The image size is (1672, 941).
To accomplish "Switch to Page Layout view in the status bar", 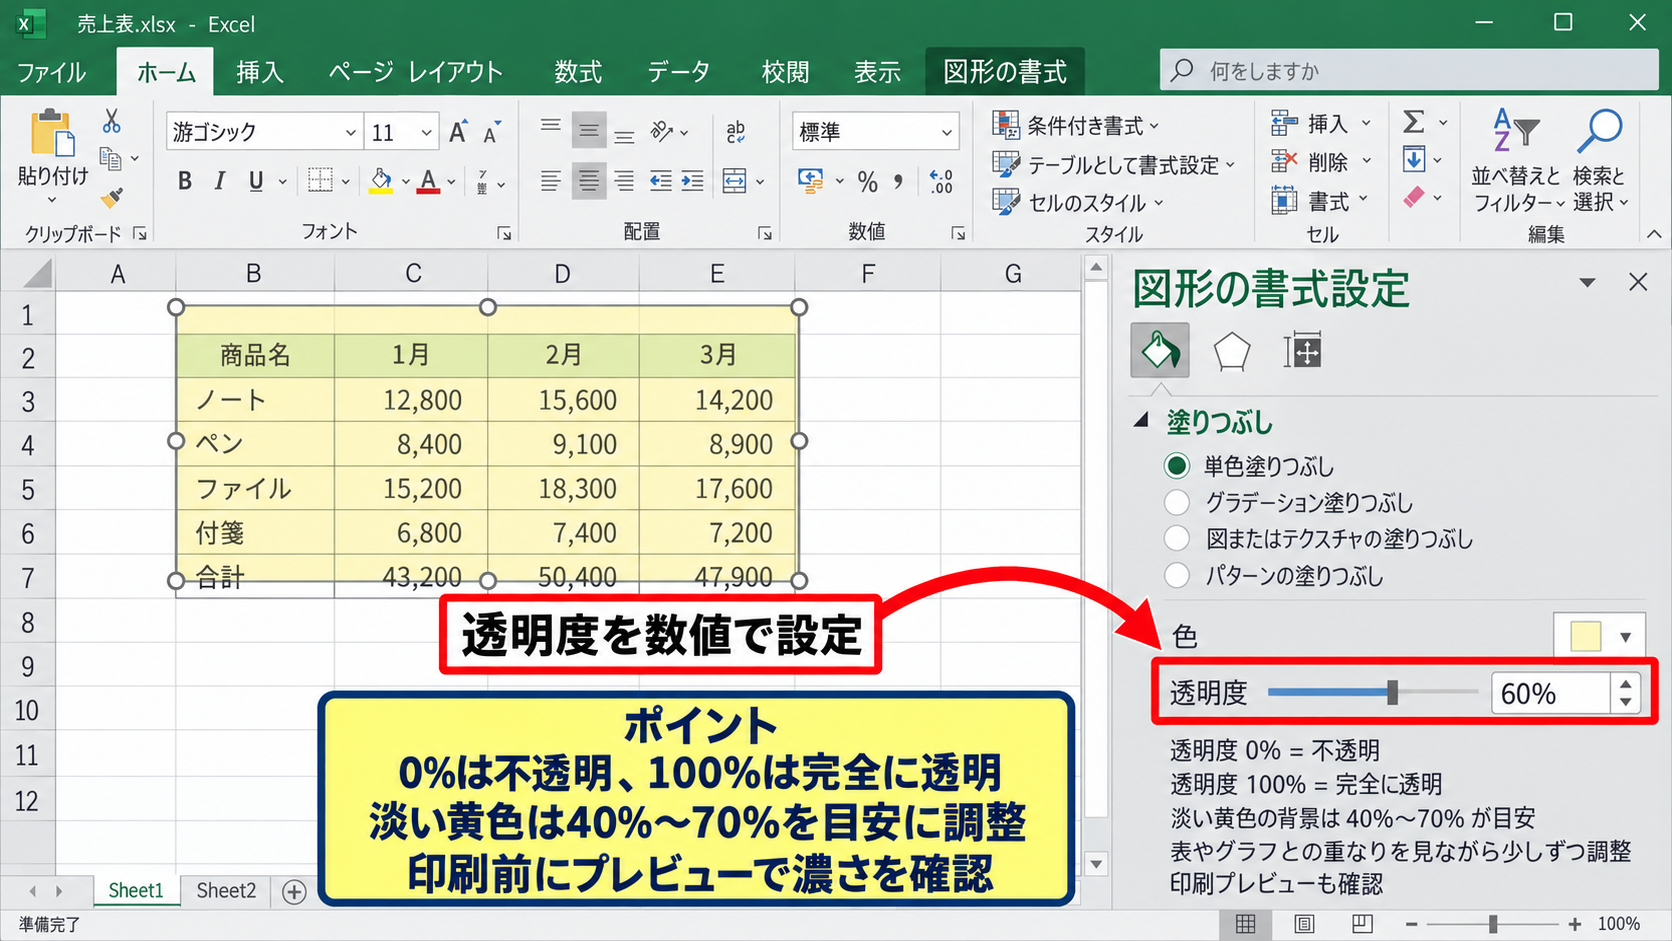I will point(1304,924).
